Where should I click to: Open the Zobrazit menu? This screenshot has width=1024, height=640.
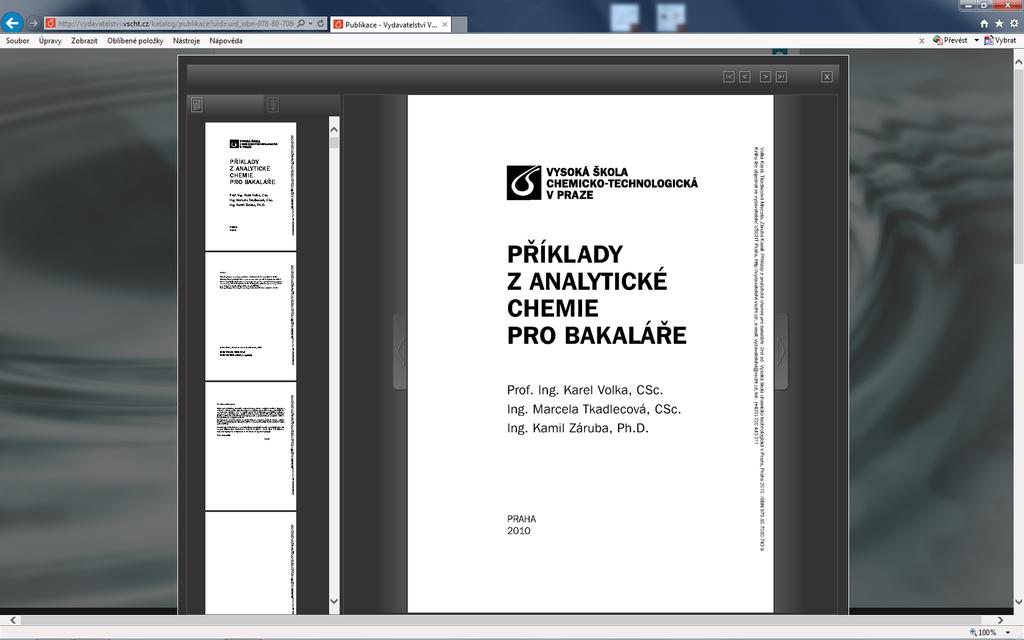84,40
